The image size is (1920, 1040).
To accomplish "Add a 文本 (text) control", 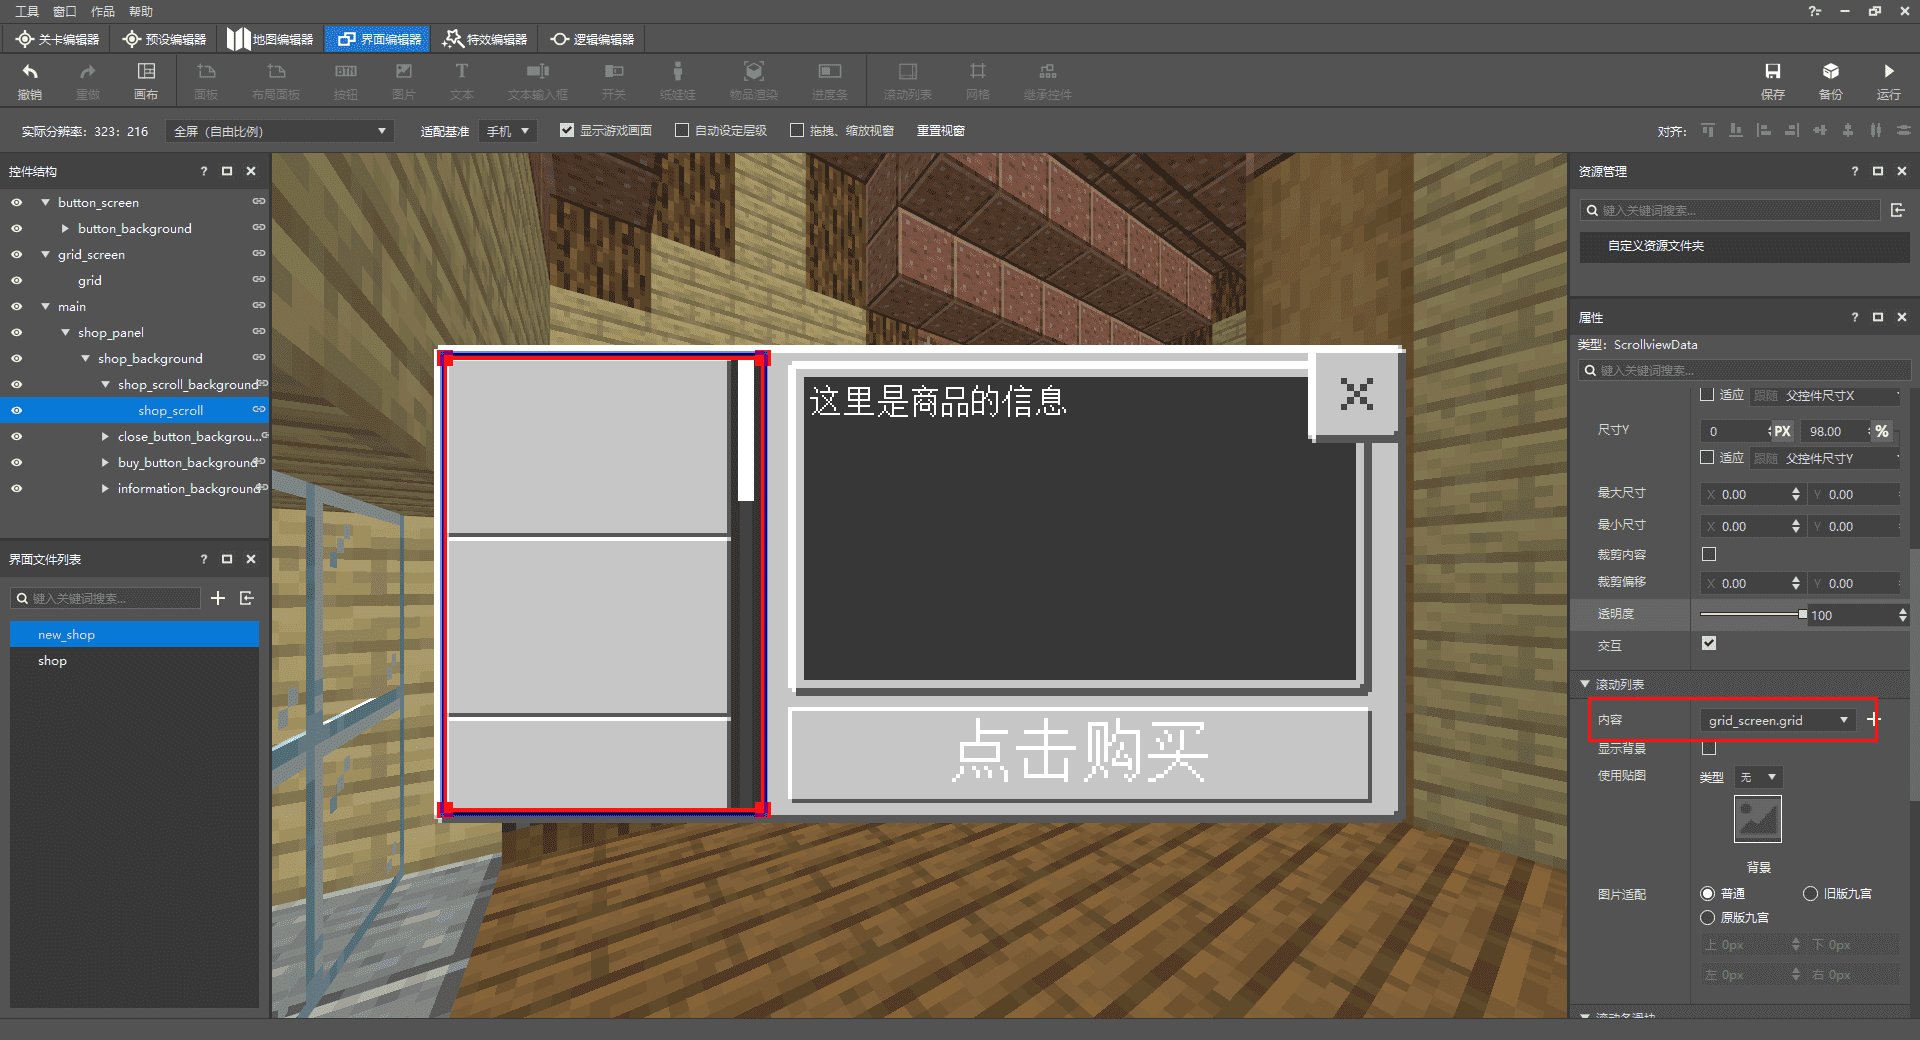I will point(462,80).
